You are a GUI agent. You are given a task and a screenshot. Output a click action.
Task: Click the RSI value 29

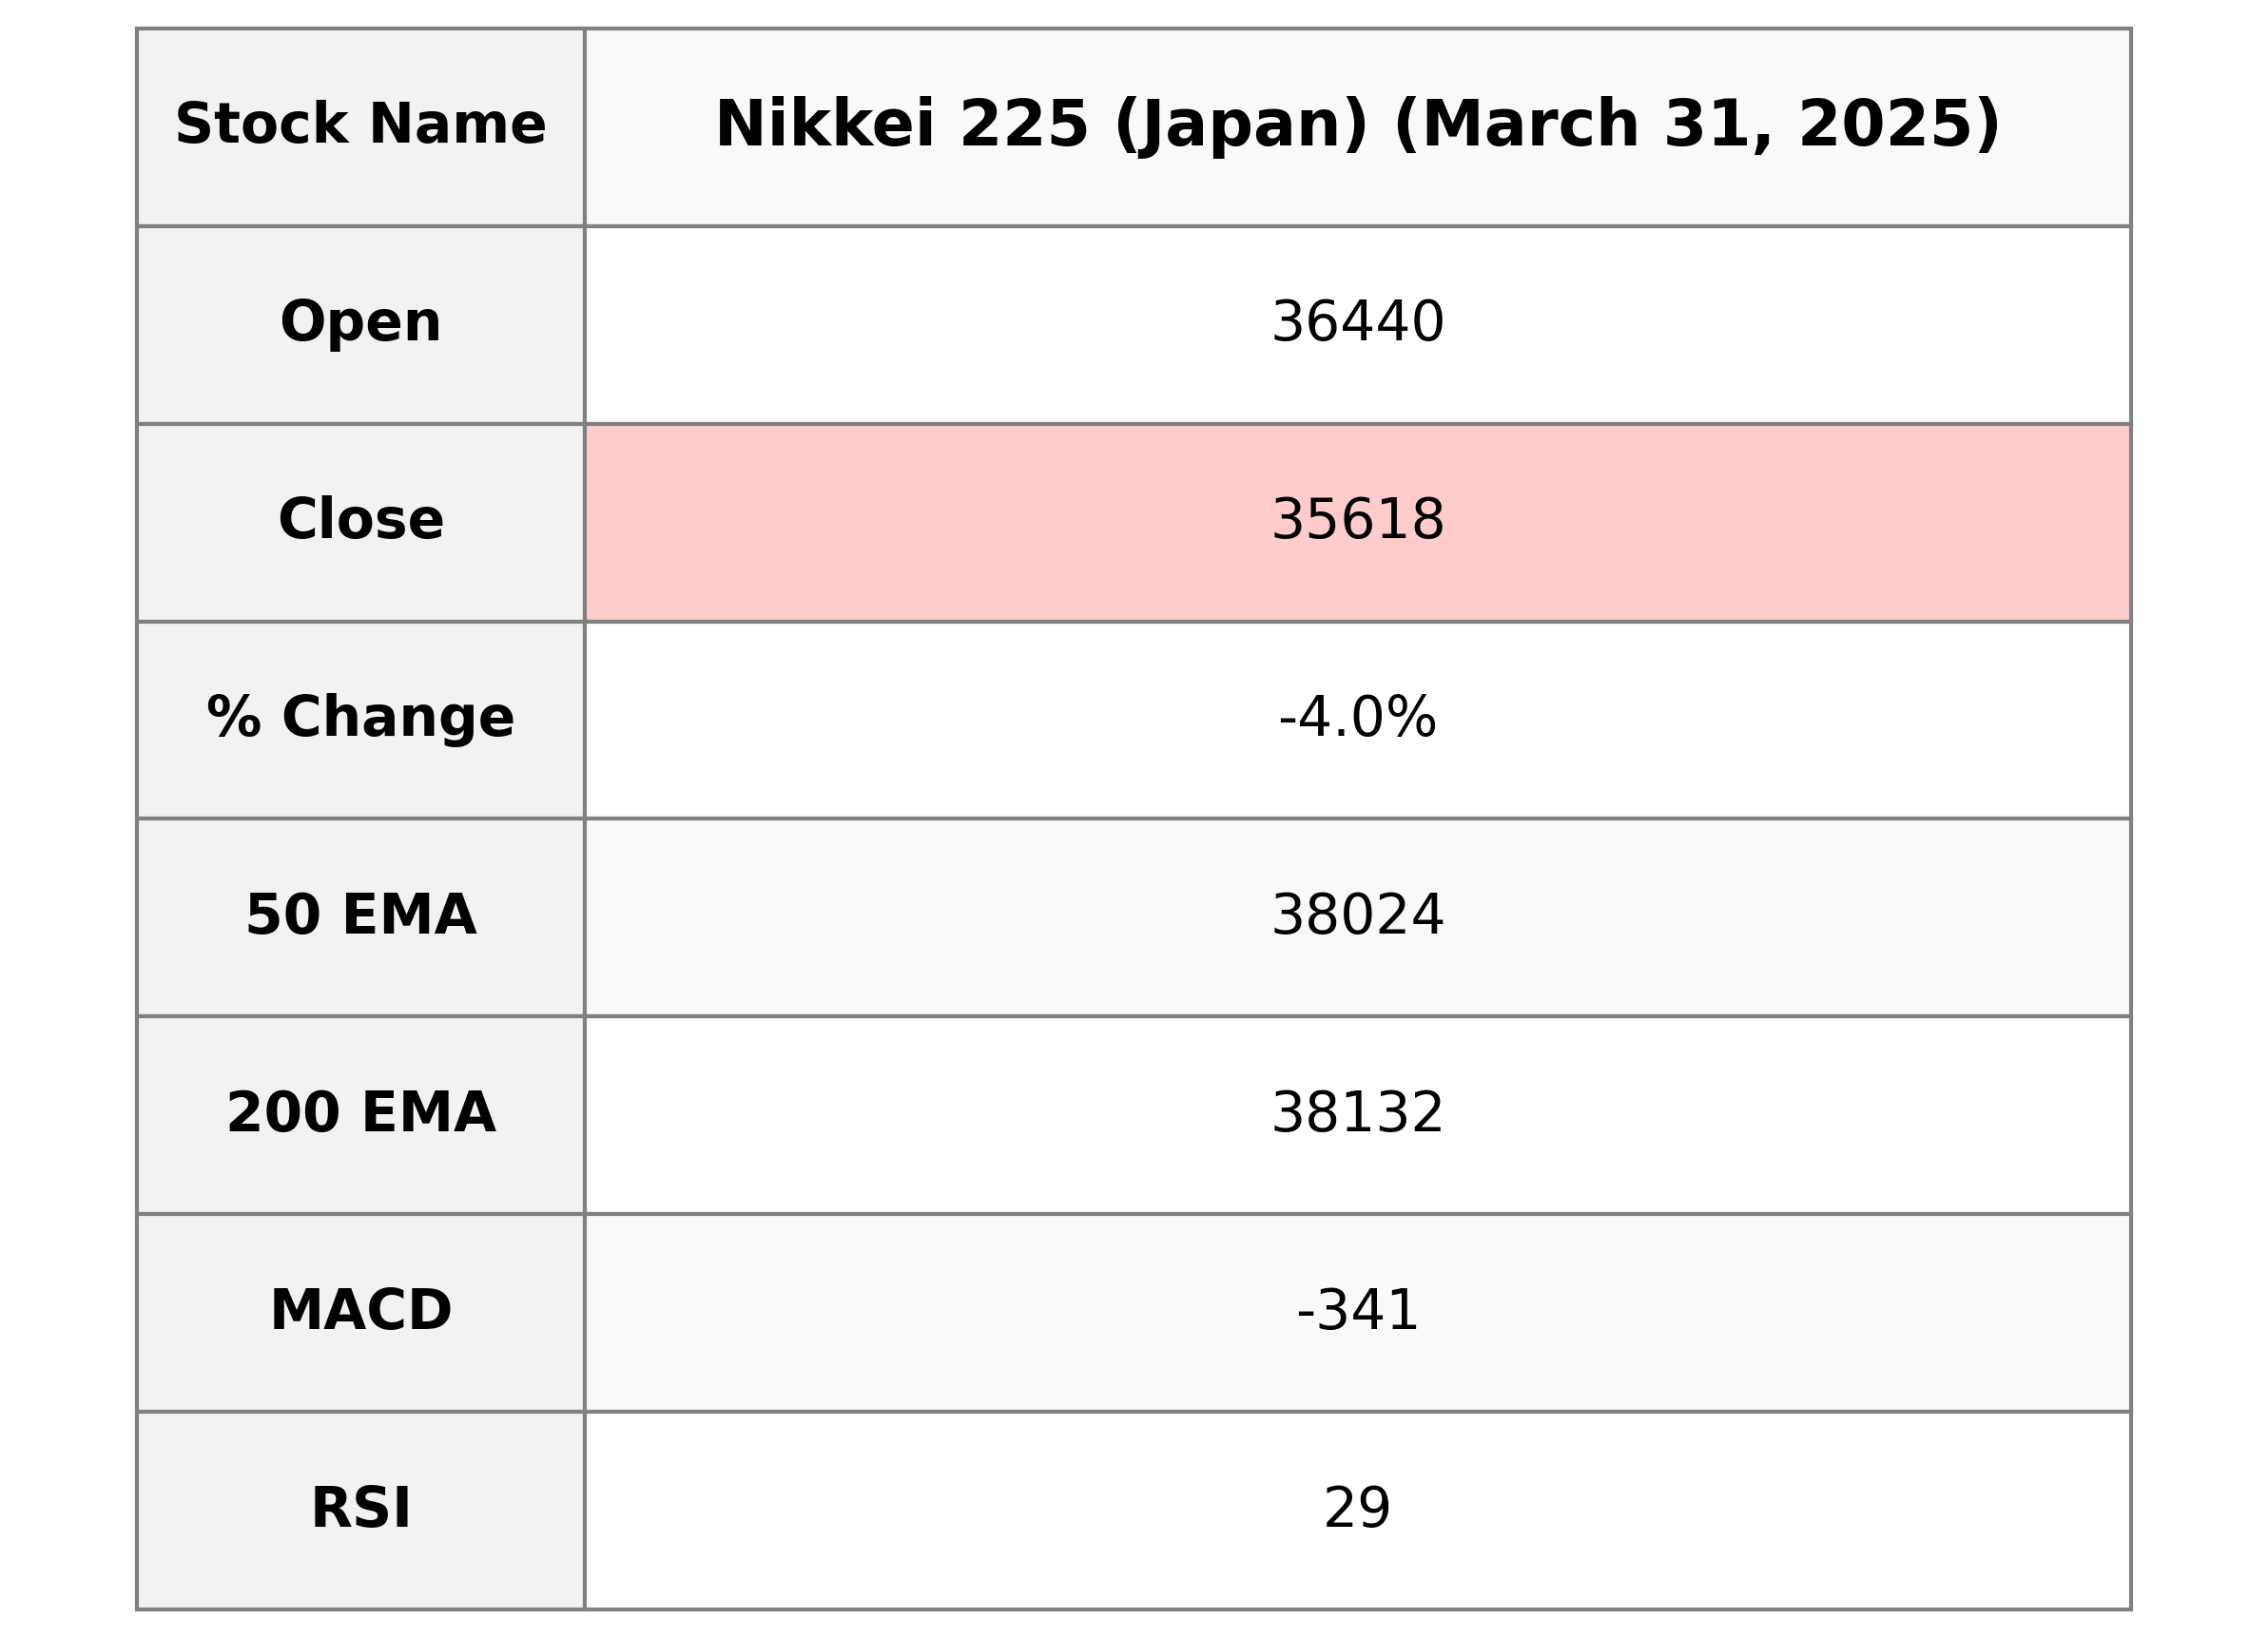coord(1357,1508)
